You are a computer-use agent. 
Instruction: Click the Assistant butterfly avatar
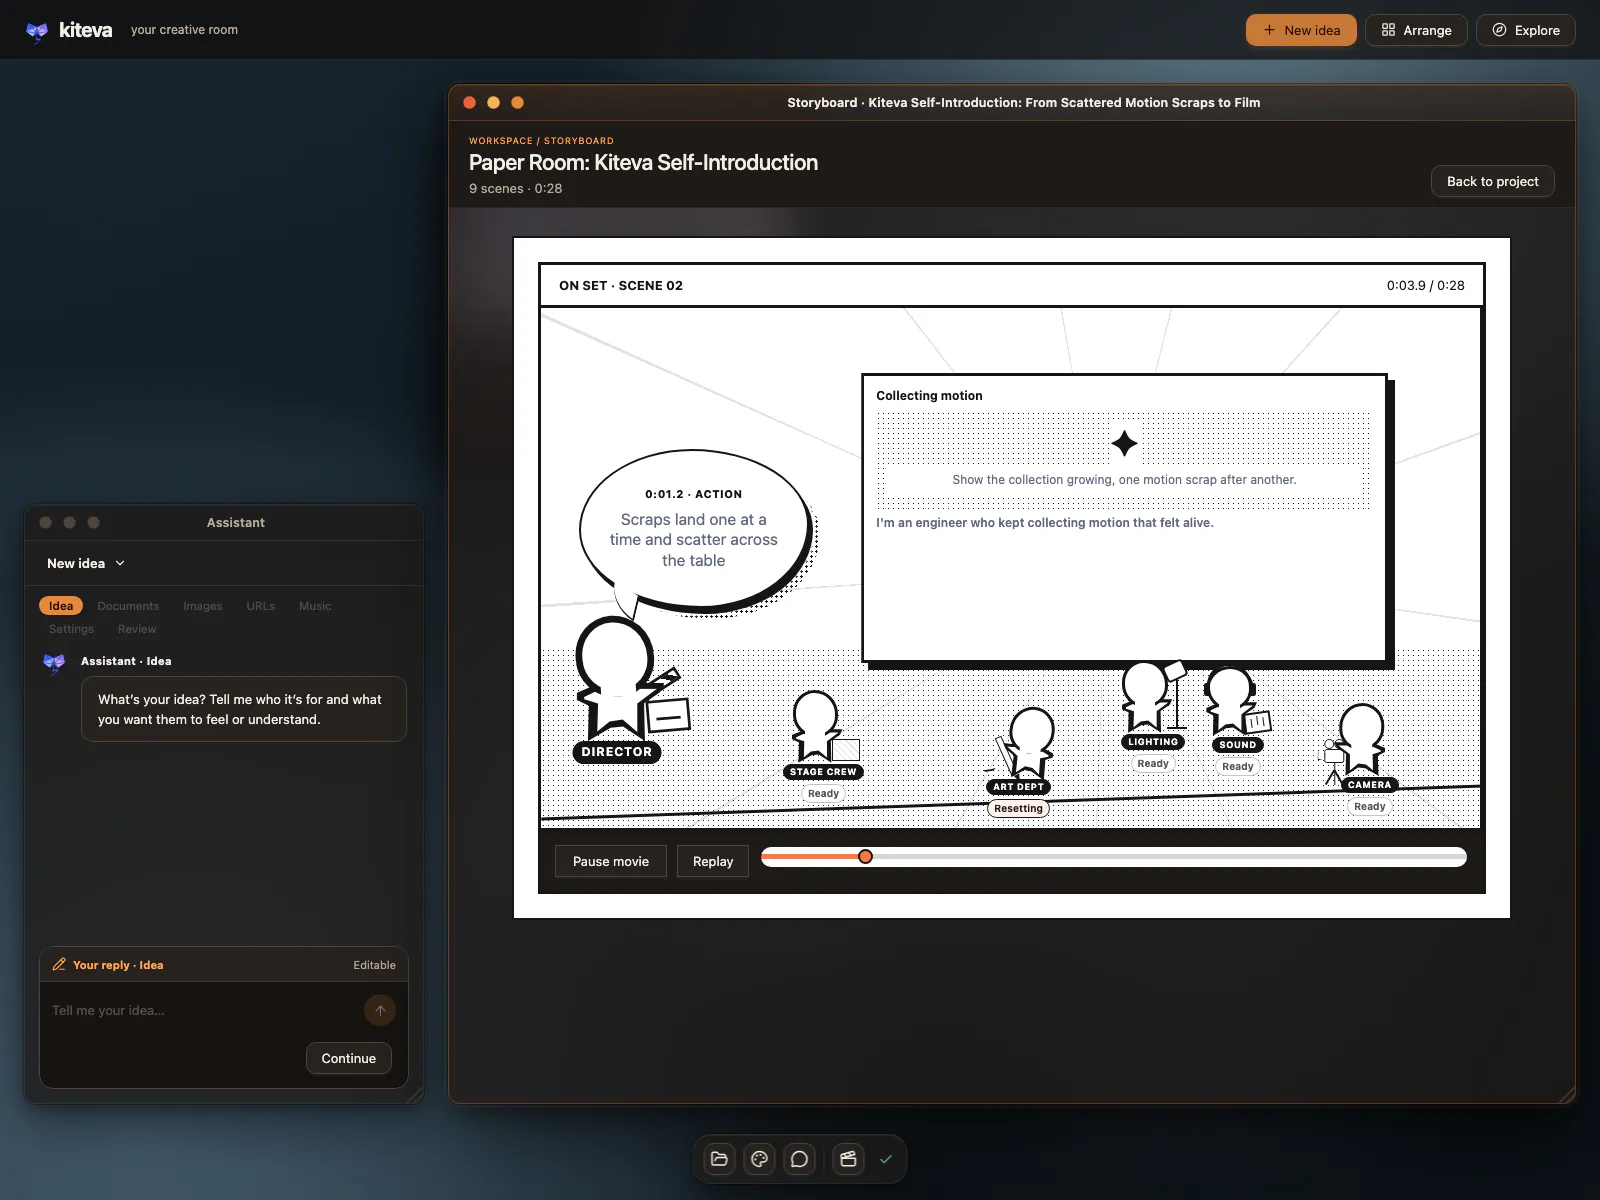(54, 662)
